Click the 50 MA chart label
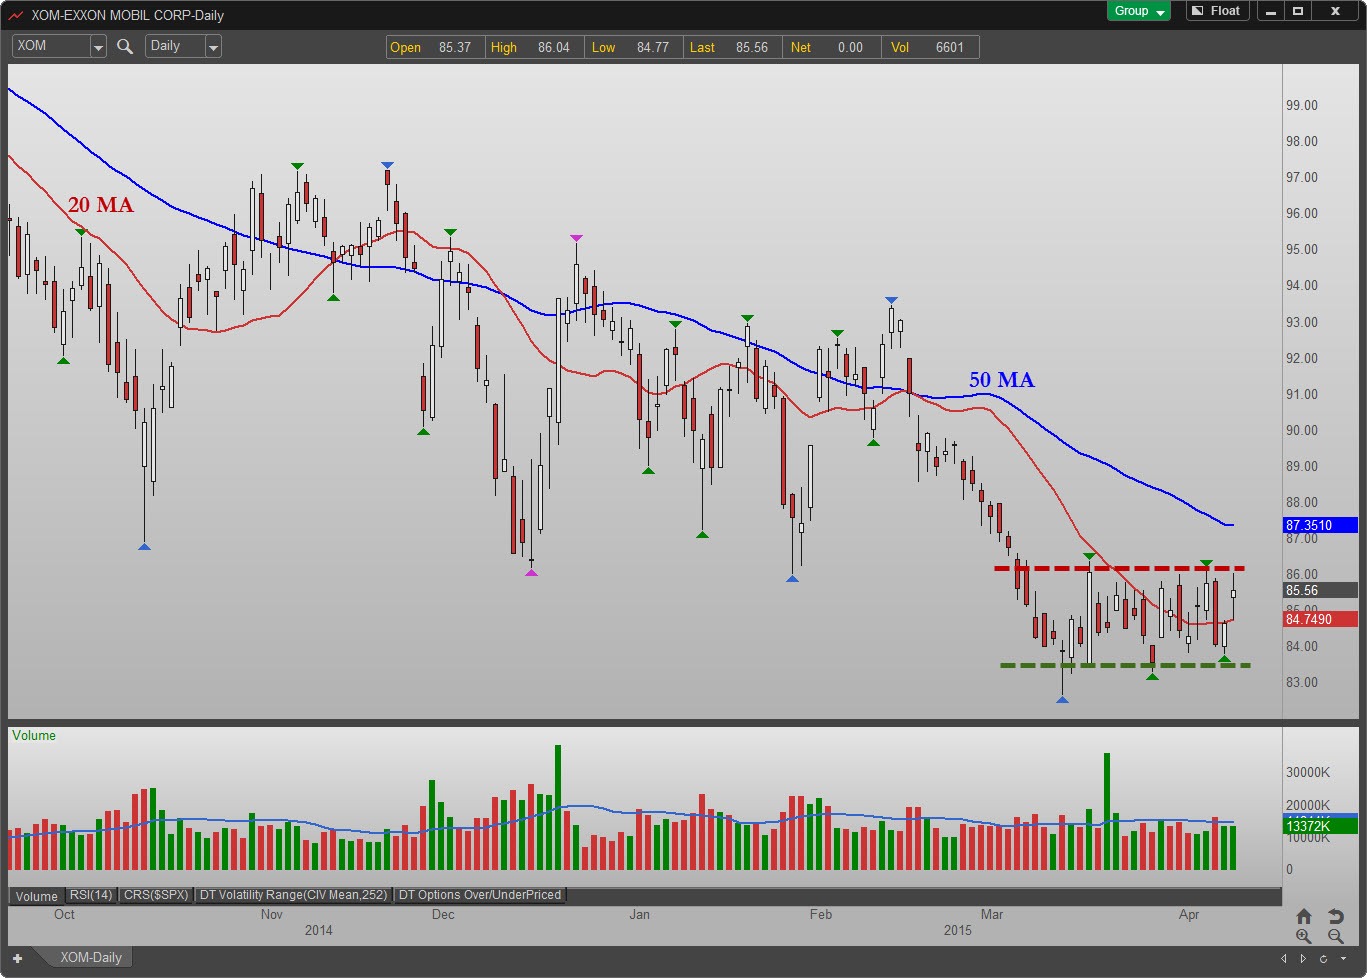The height and width of the screenshot is (978, 1367). [x=1002, y=380]
